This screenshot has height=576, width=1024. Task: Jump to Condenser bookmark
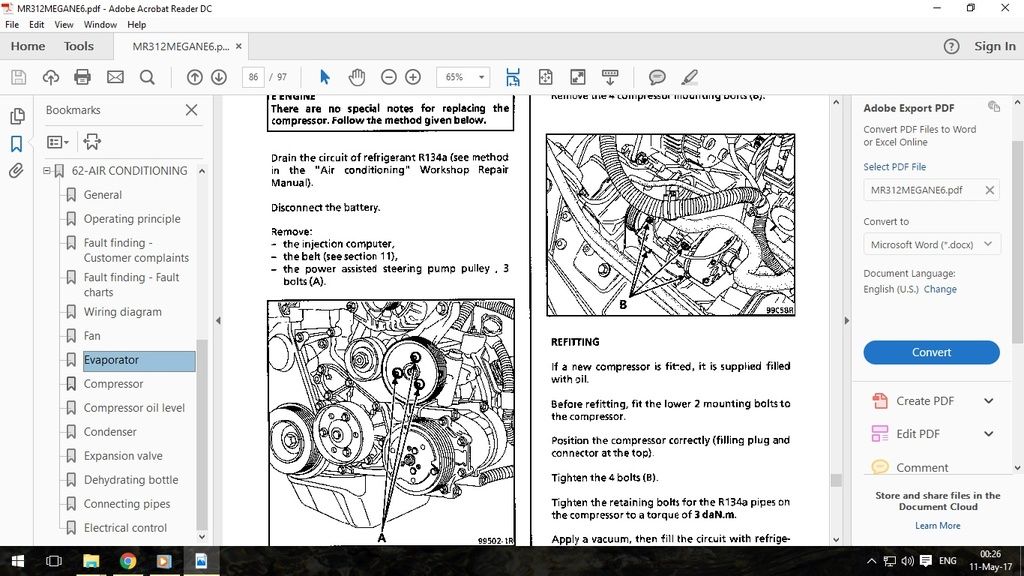click(x=110, y=432)
